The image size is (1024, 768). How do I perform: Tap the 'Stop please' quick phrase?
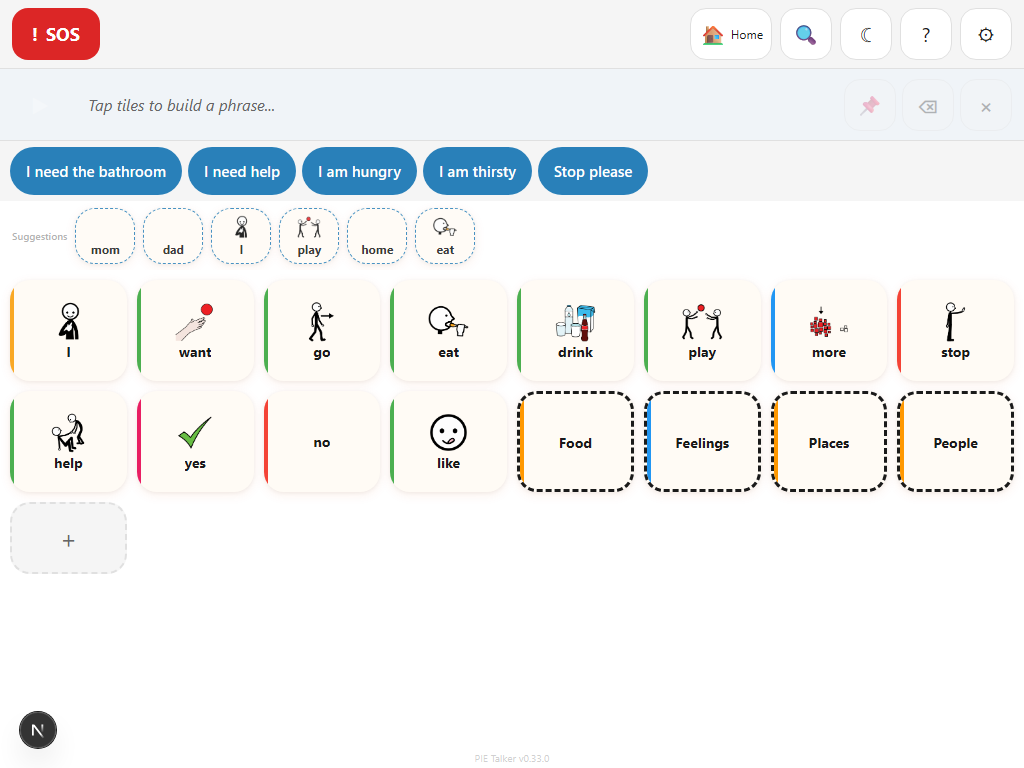click(593, 172)
